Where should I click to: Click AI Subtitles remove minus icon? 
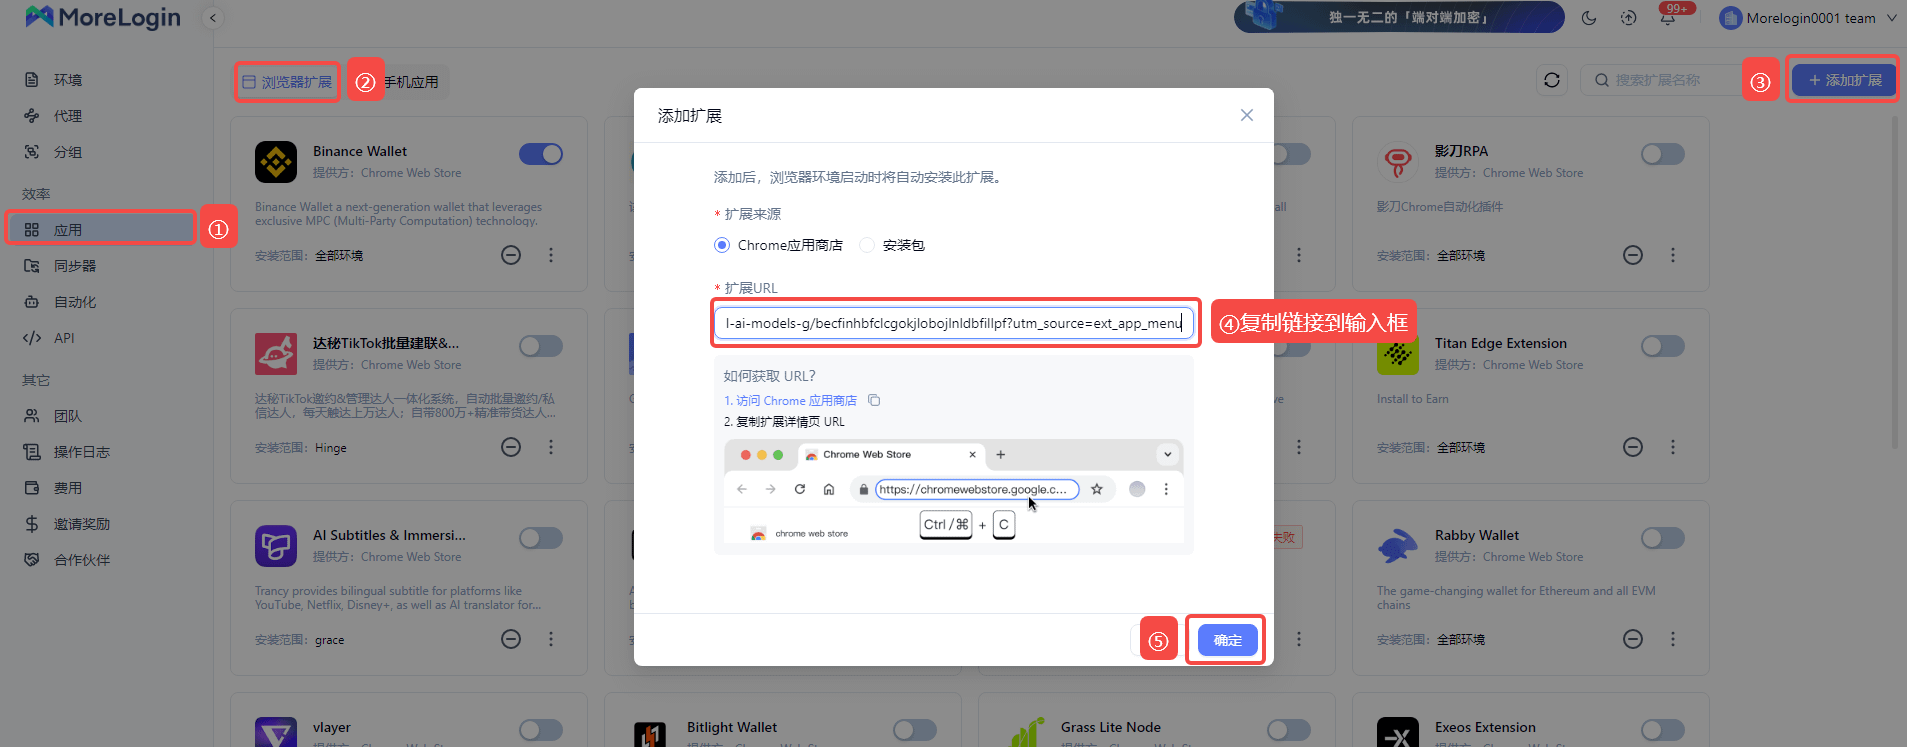click(x=511, y=639)
